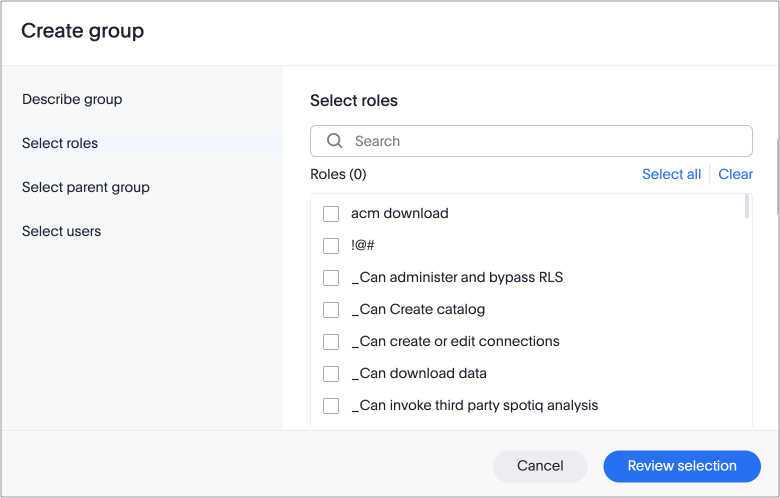
Task: Check _Can create or edit connections
Action: pyautogui.click(x=331, y=342)
